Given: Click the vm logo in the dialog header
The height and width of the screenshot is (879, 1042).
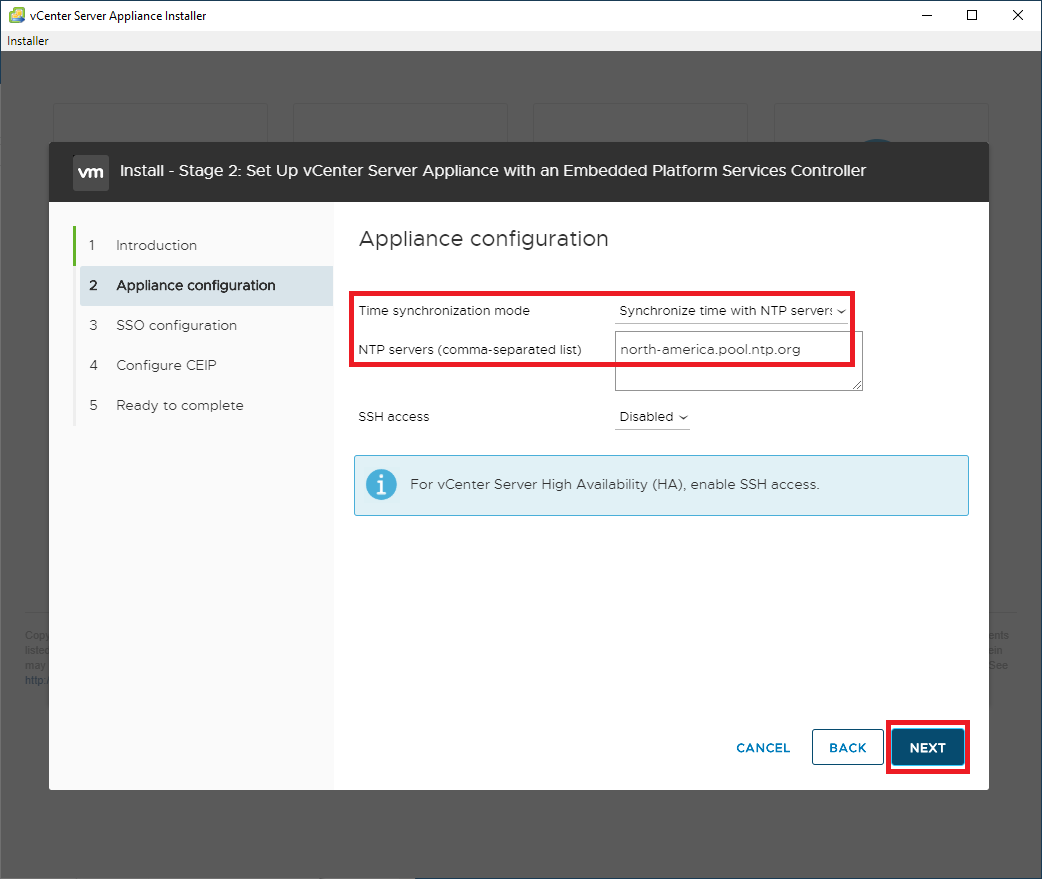Looking at the screenshot, I should pyautogui.click(x=91, y=171).
